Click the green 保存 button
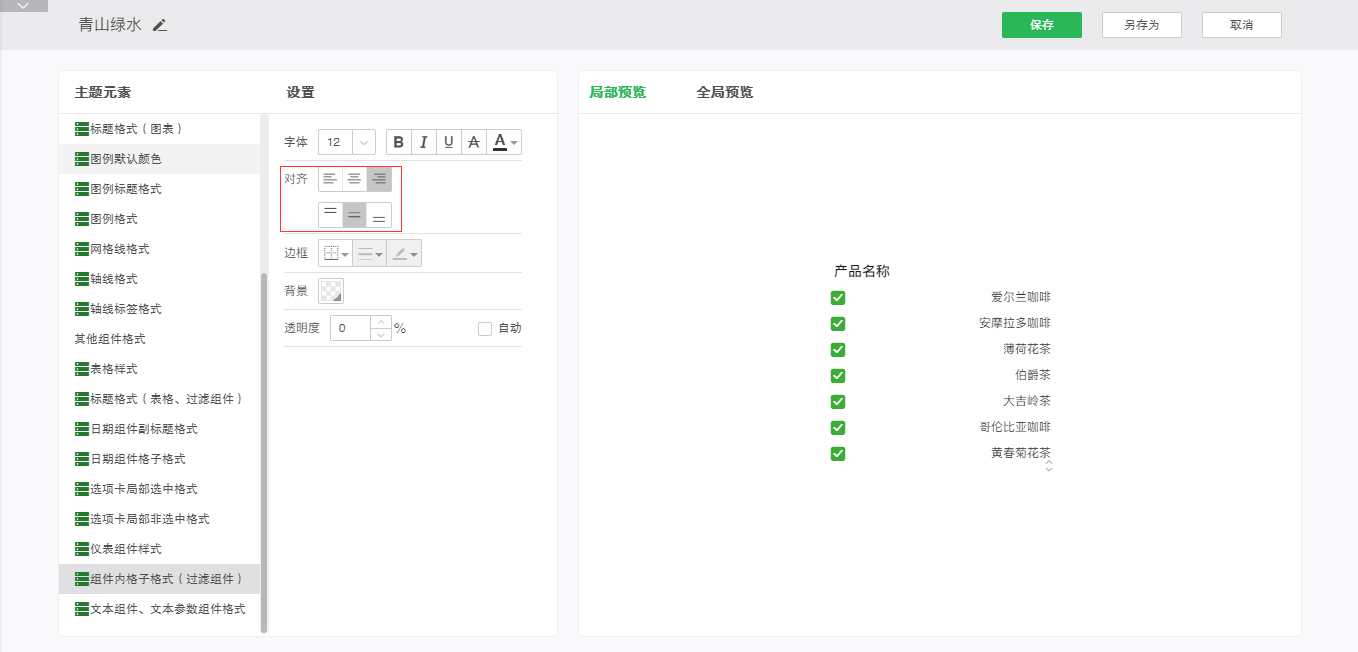 click(x=1041, y=25)
